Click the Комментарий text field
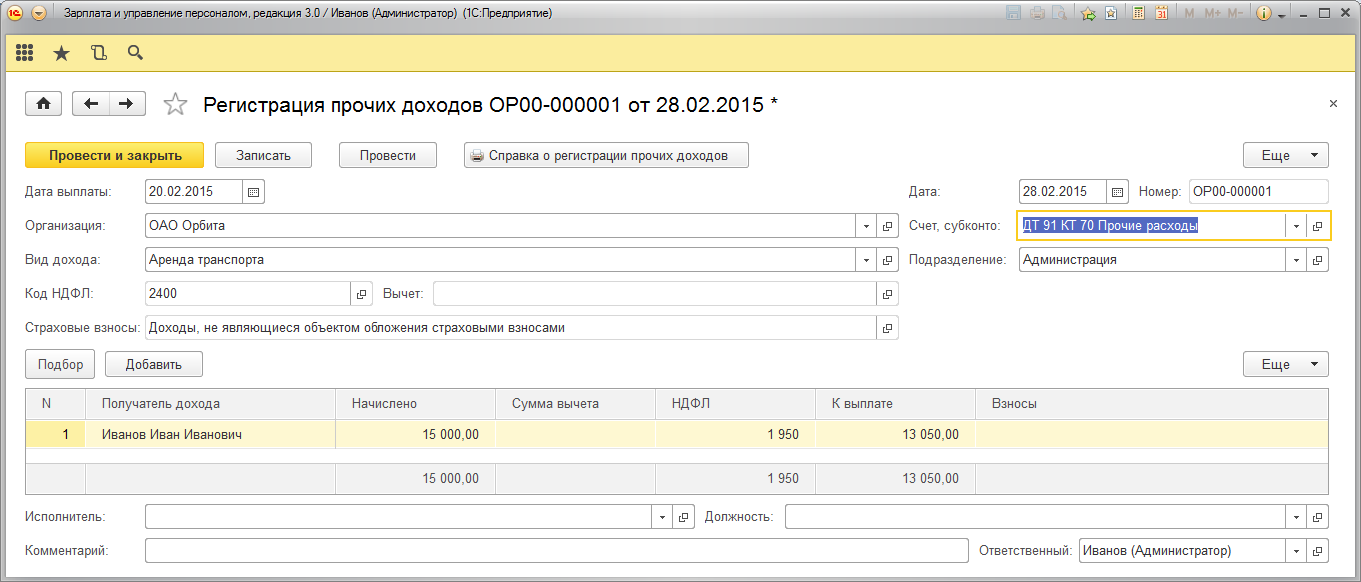1361x582 pixels. (x=556, y=551)
